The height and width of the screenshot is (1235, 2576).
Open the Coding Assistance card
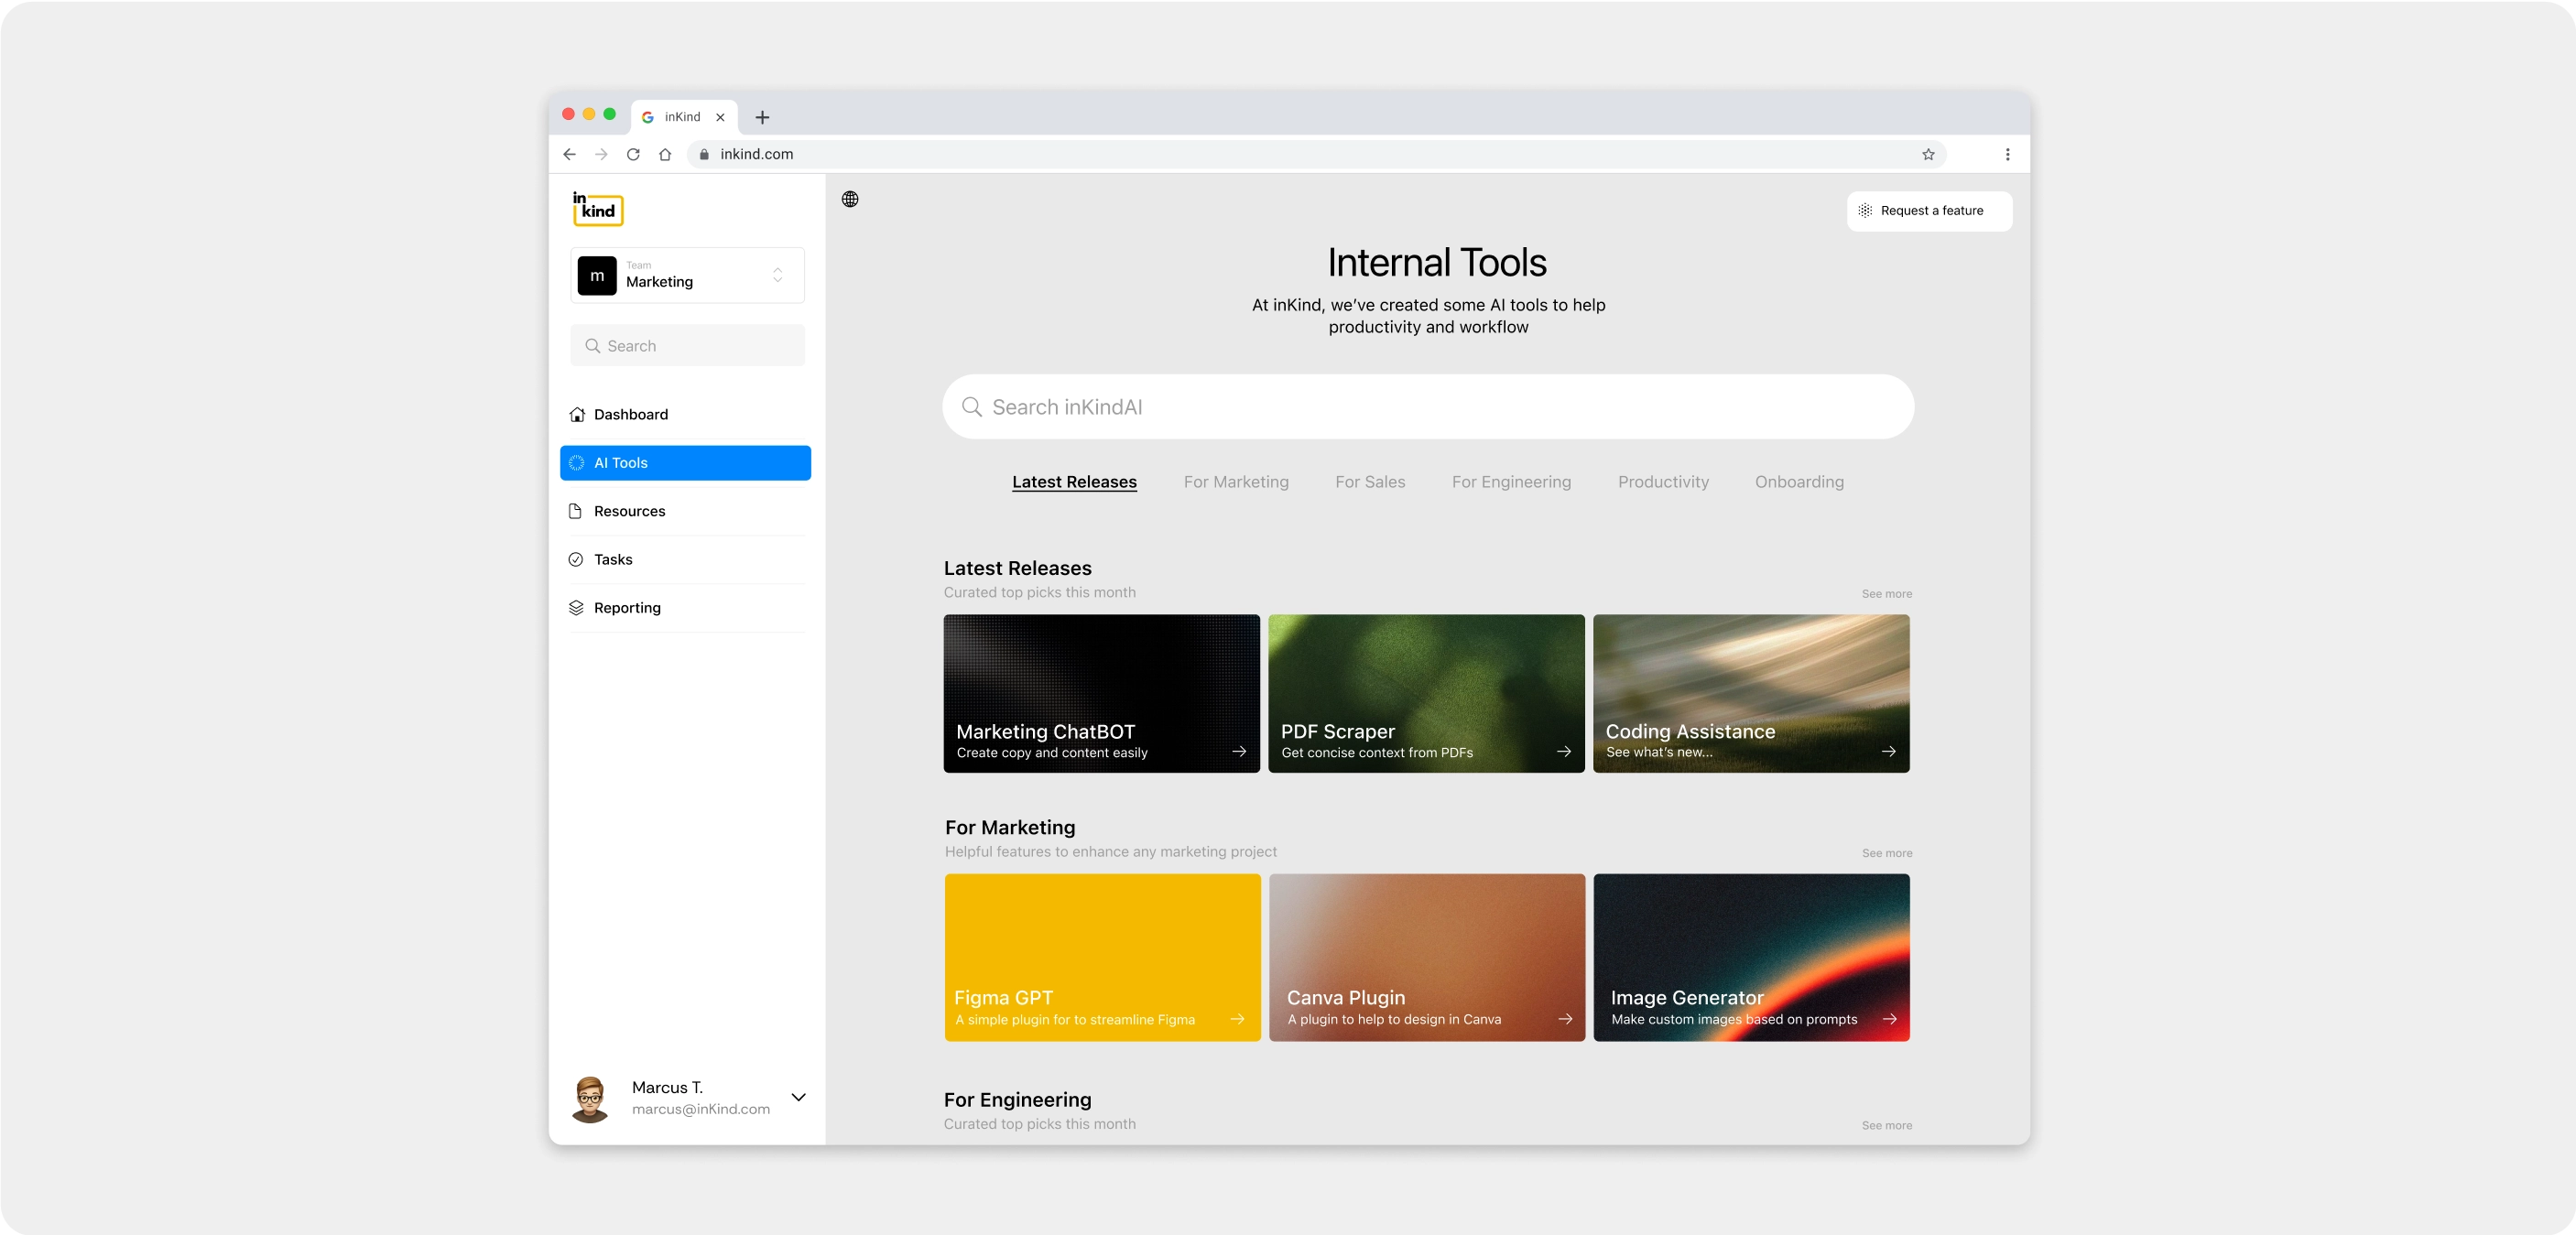1751,693
